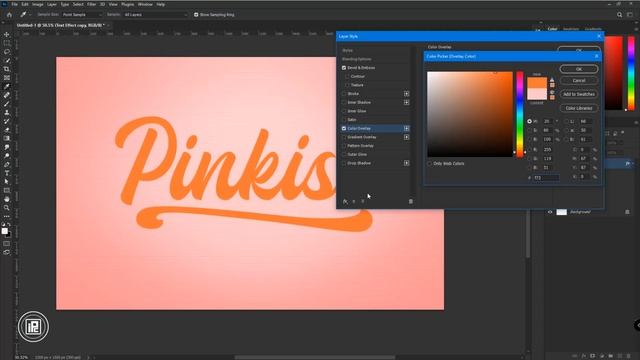Select the Rectangle shape tool
Image resolution: width=640 pixels, height=360 pixels.
(x=7, y=190)
